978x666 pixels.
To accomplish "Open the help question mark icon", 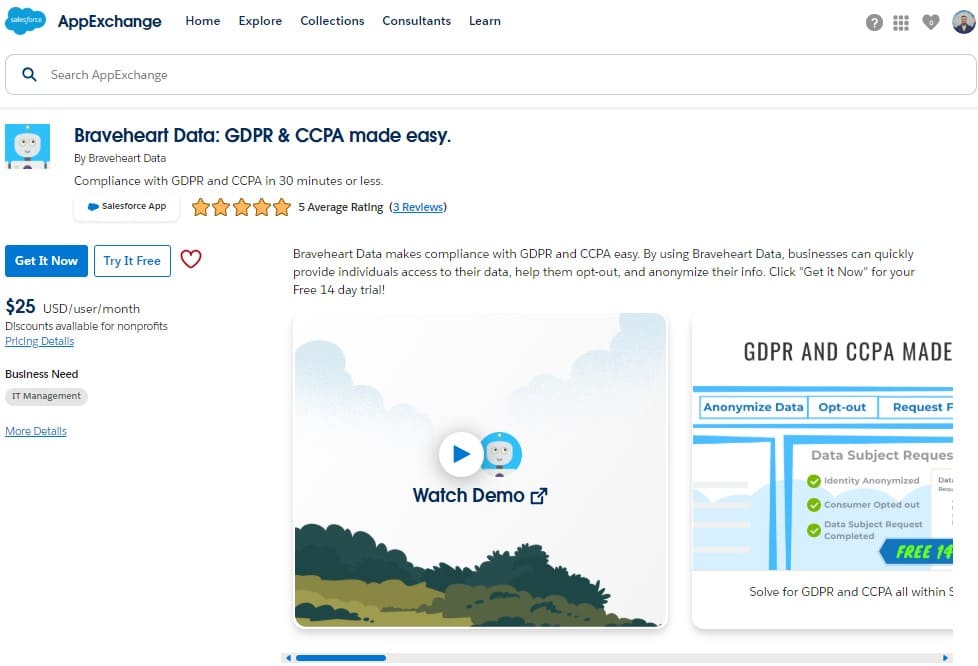I will [x=874, y=23].
